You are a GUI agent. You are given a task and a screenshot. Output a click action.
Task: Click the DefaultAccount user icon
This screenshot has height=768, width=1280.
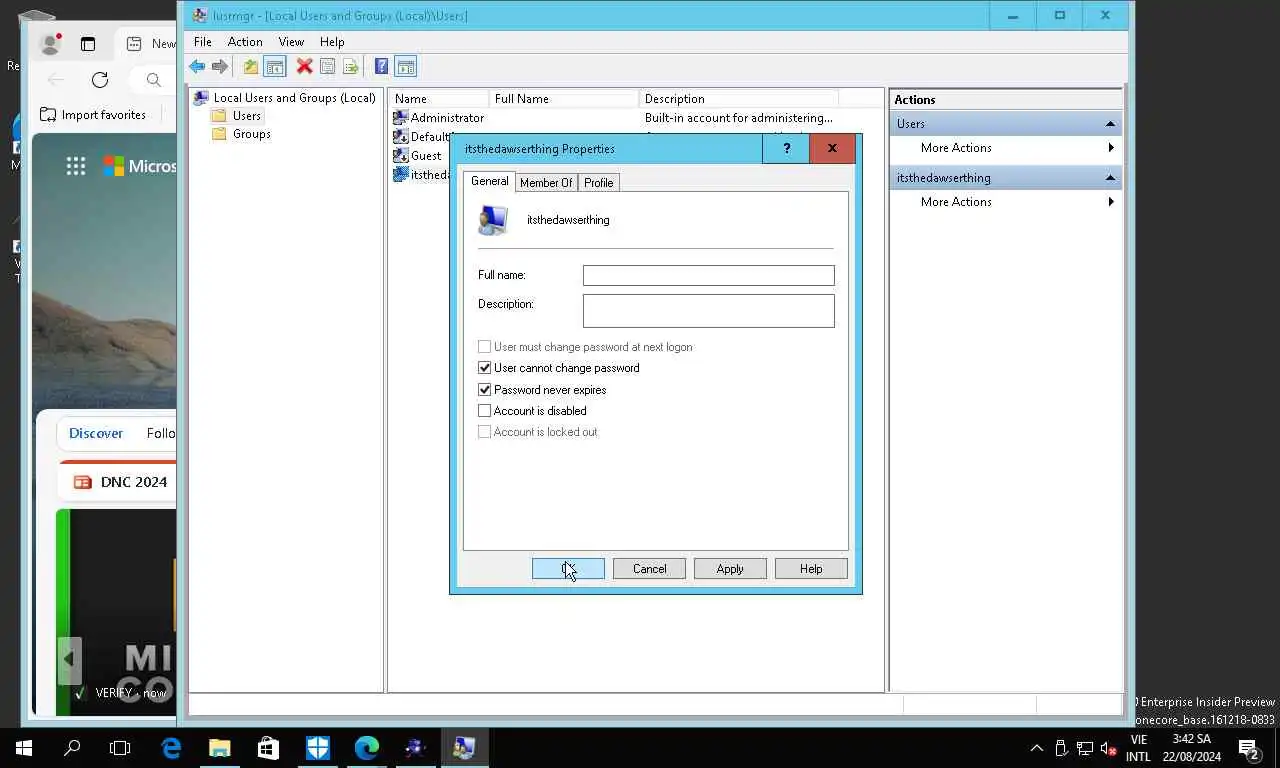401,137
